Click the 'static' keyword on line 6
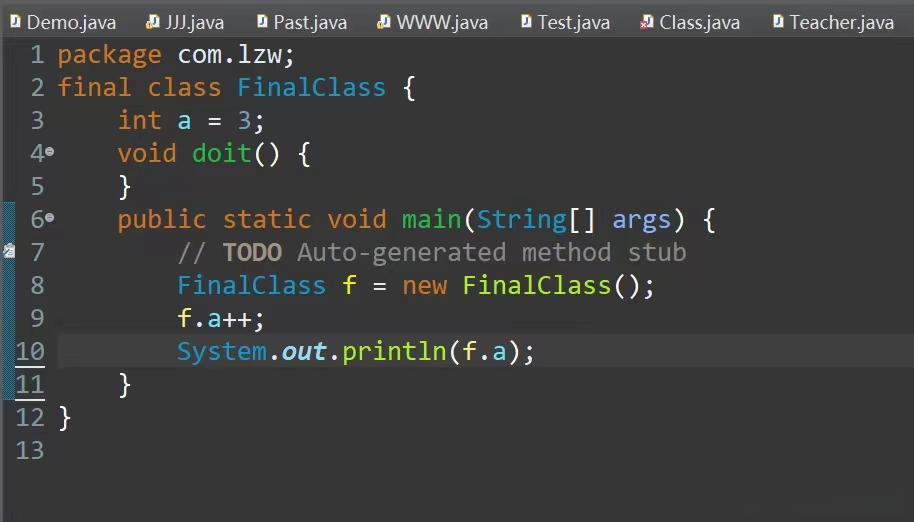 (267, 220)
